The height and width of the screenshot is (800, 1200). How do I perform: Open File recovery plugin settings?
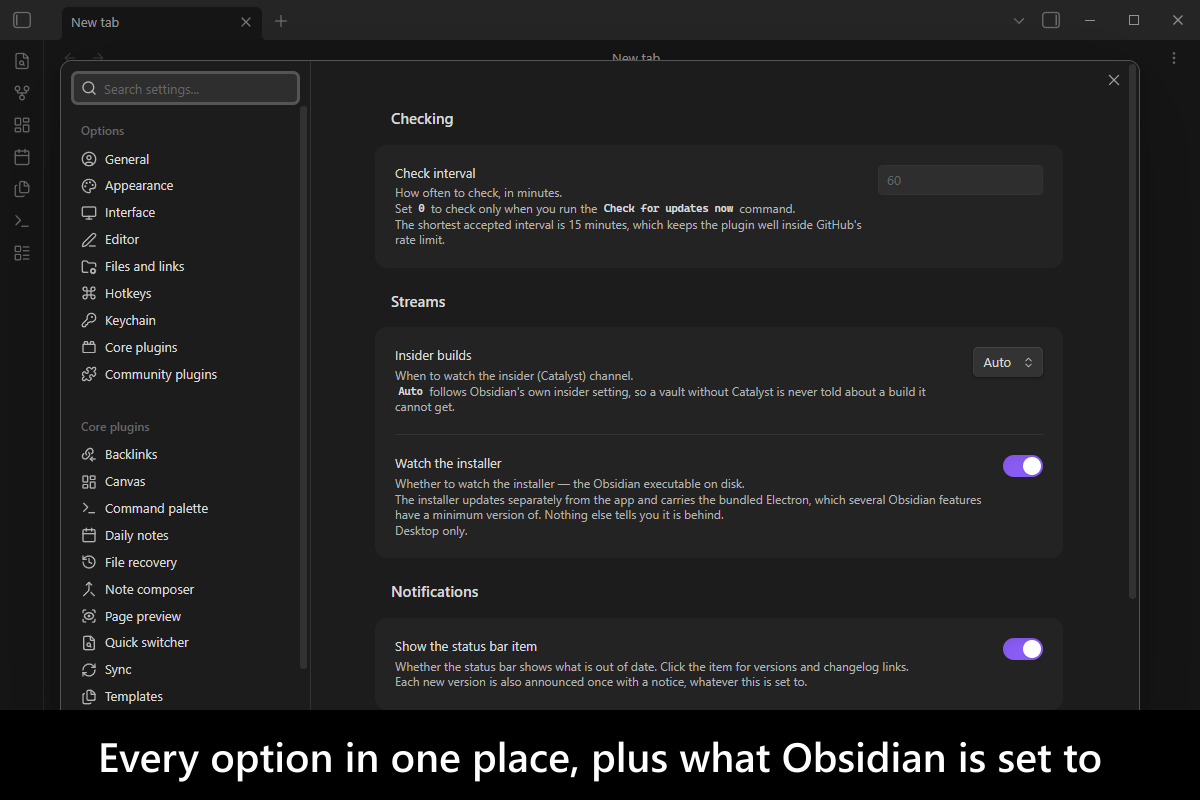pos(185,563)
